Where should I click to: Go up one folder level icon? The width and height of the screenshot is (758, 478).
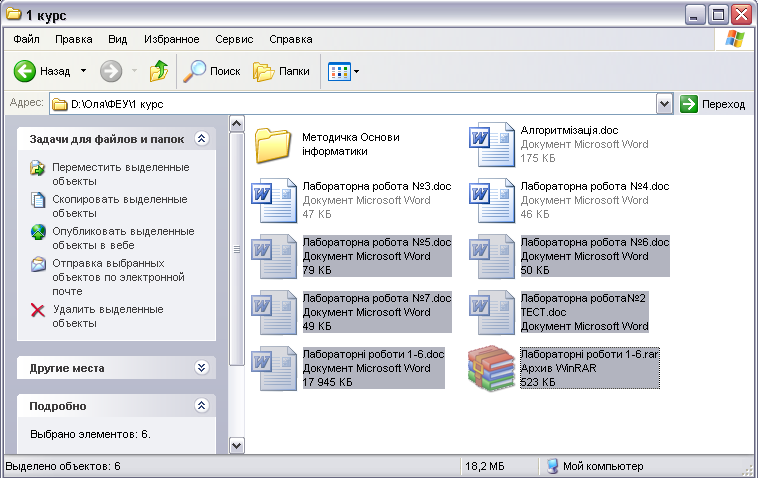pyautogui.click(x=159, y=71)
